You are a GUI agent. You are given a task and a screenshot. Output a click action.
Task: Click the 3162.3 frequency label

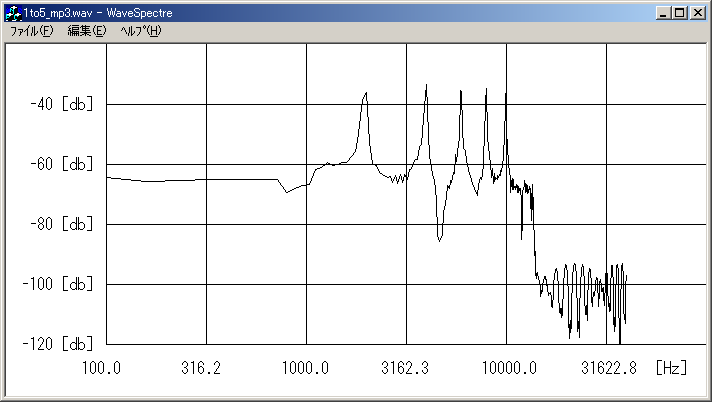[405, 367]
